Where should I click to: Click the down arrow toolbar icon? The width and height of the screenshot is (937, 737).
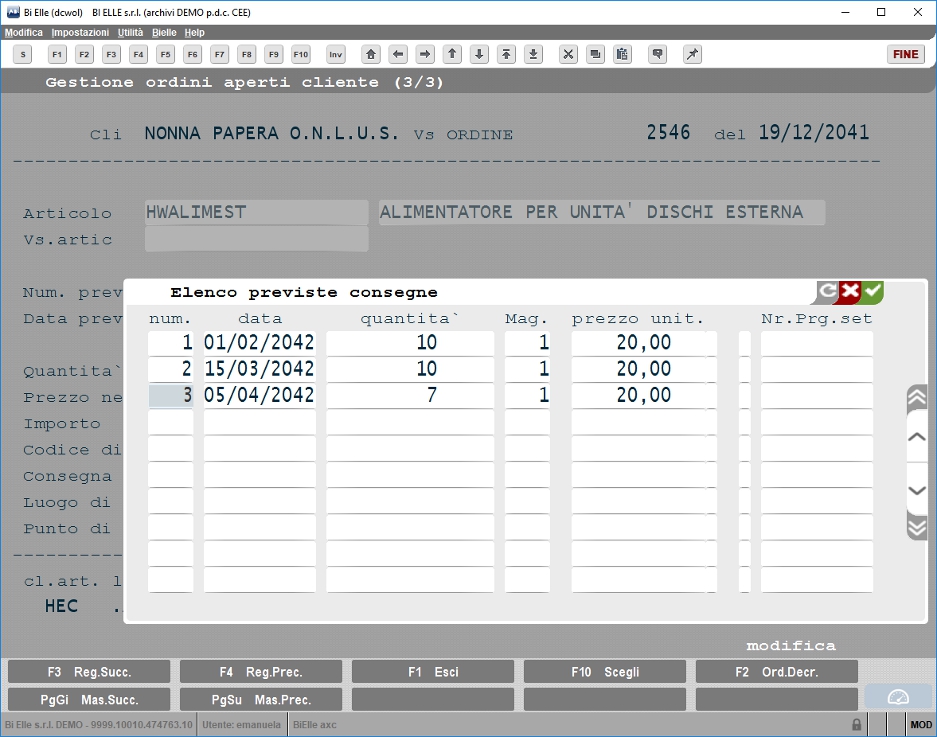(479, 54)
